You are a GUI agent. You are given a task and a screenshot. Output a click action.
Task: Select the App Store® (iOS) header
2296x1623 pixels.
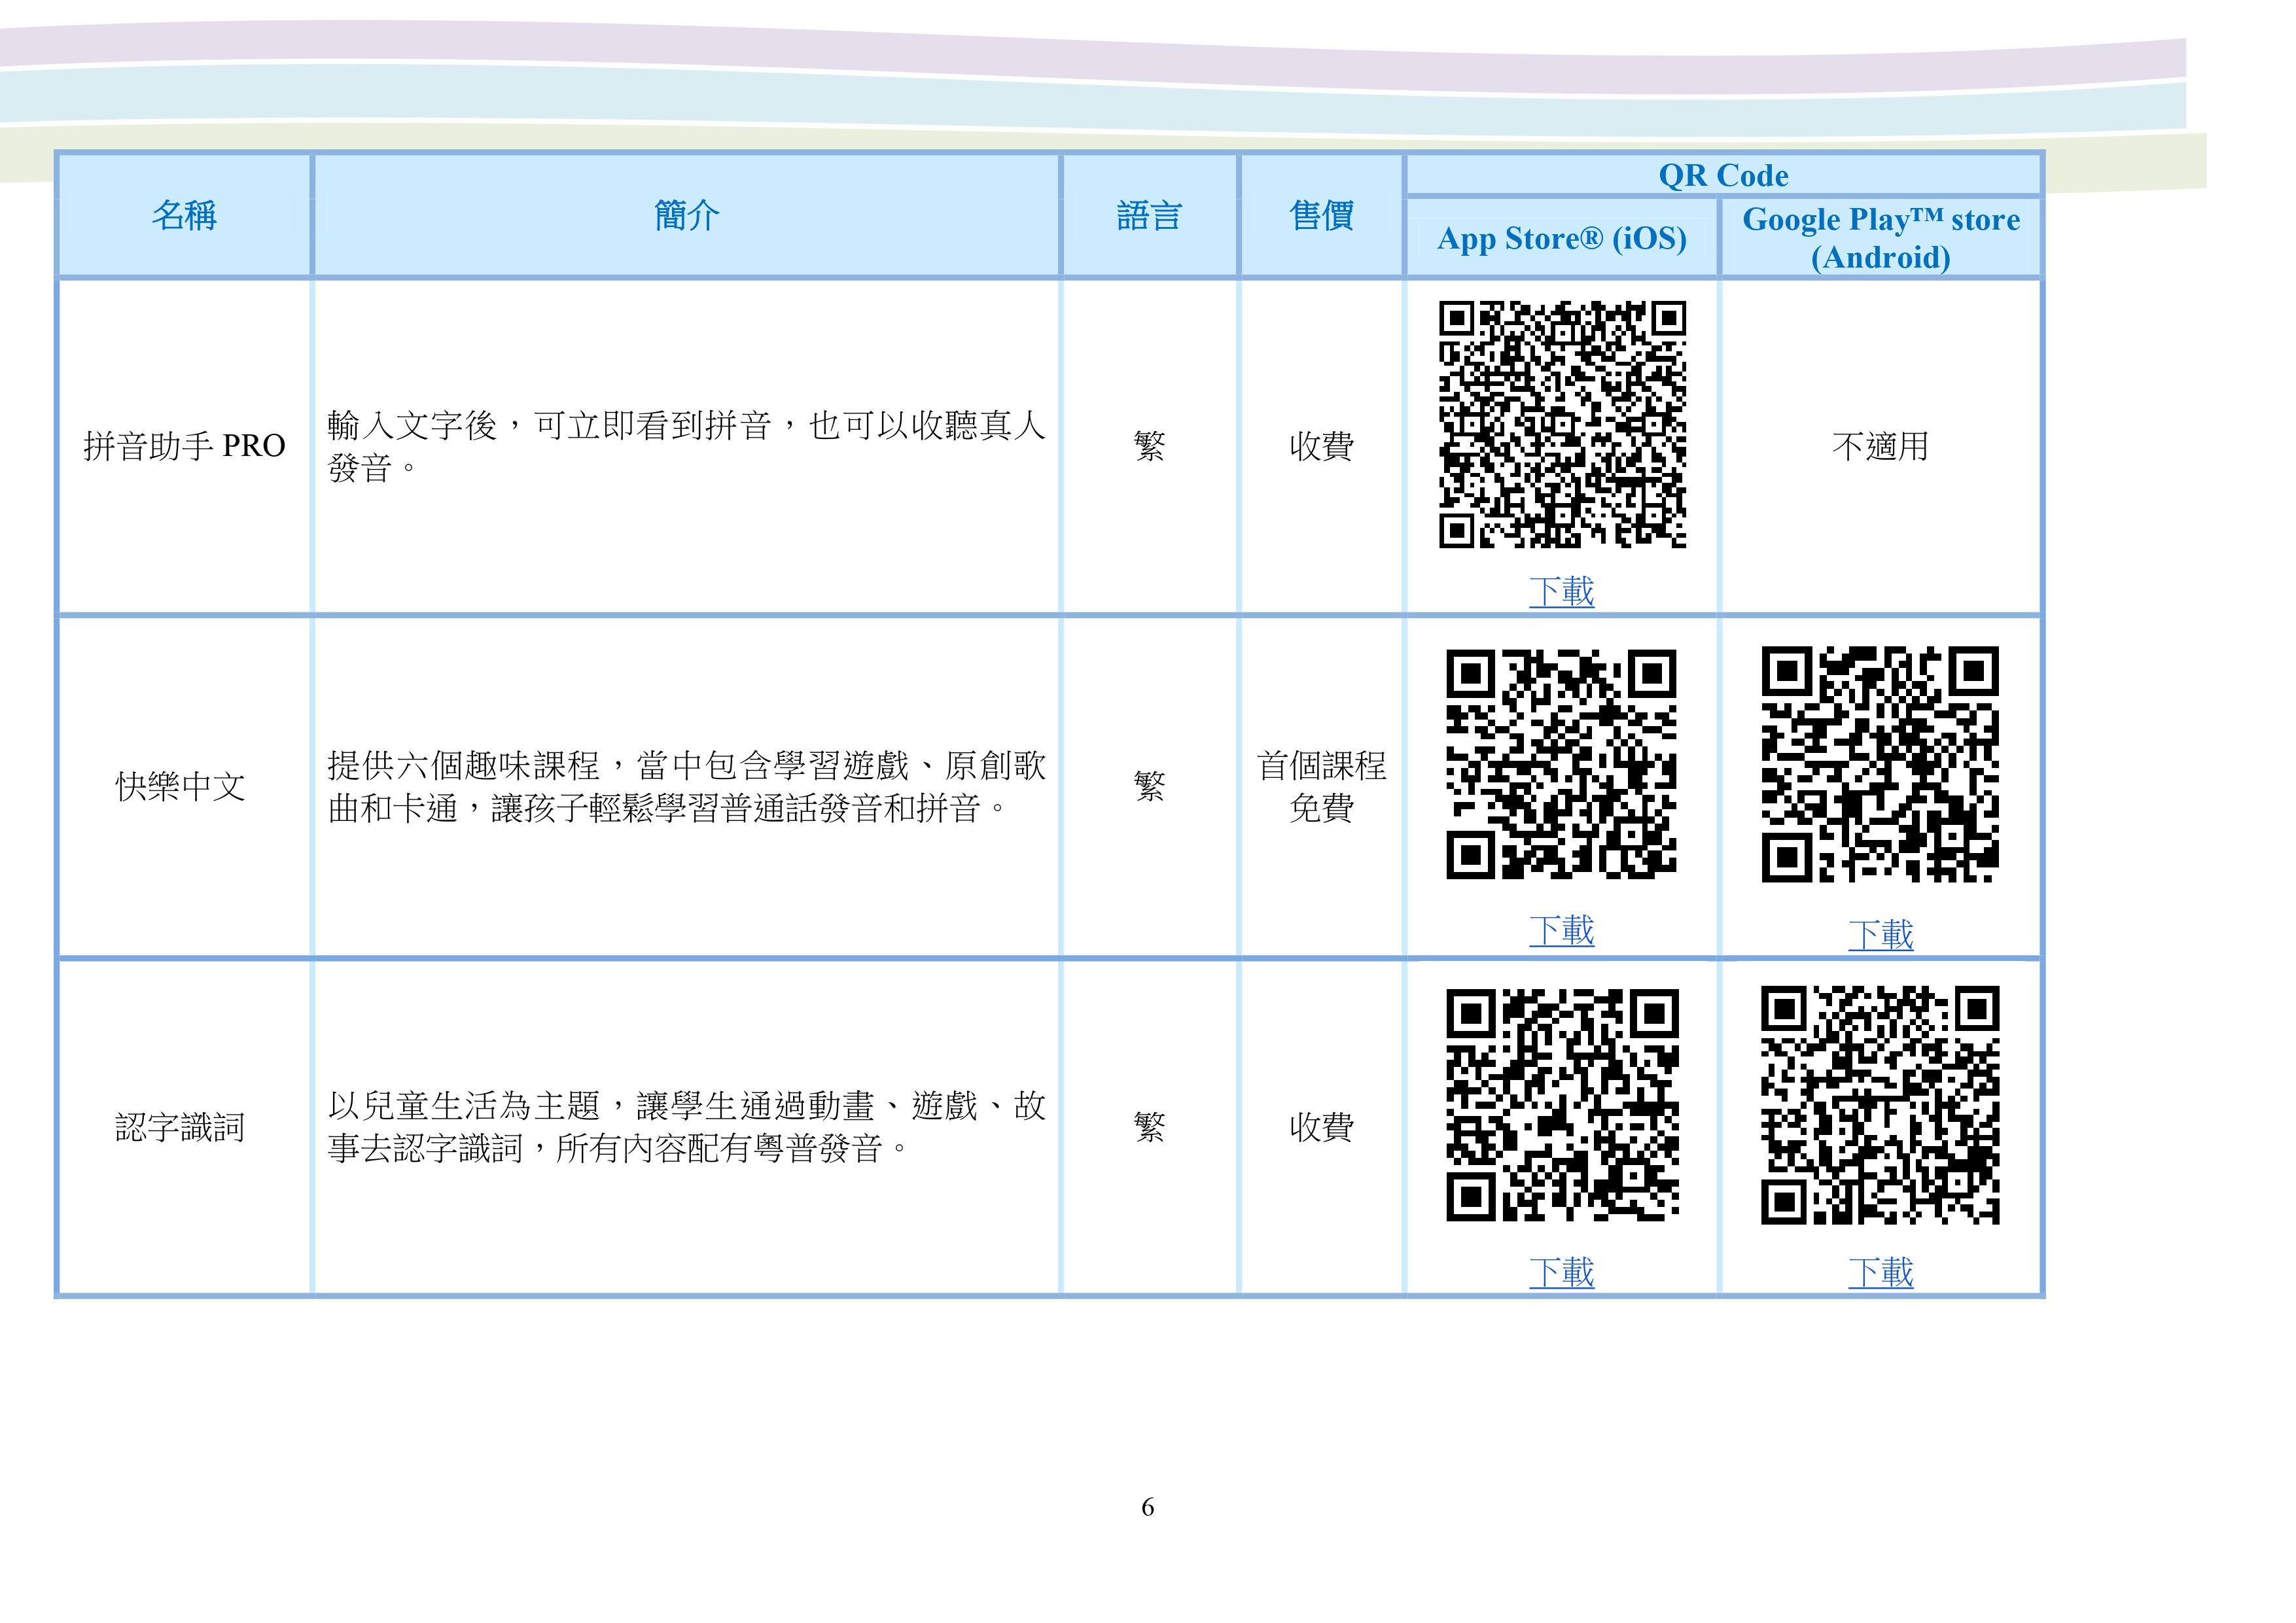click(x=1561, y=238)
